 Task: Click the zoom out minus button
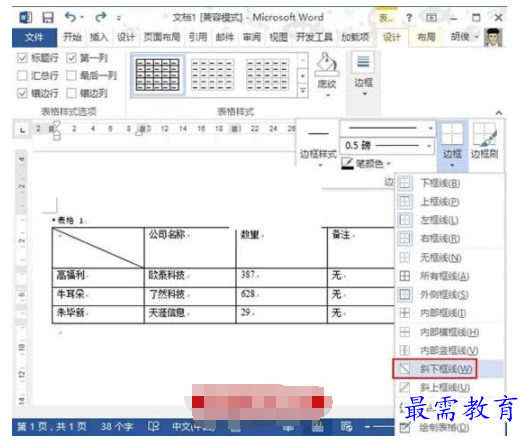point(368,427)
